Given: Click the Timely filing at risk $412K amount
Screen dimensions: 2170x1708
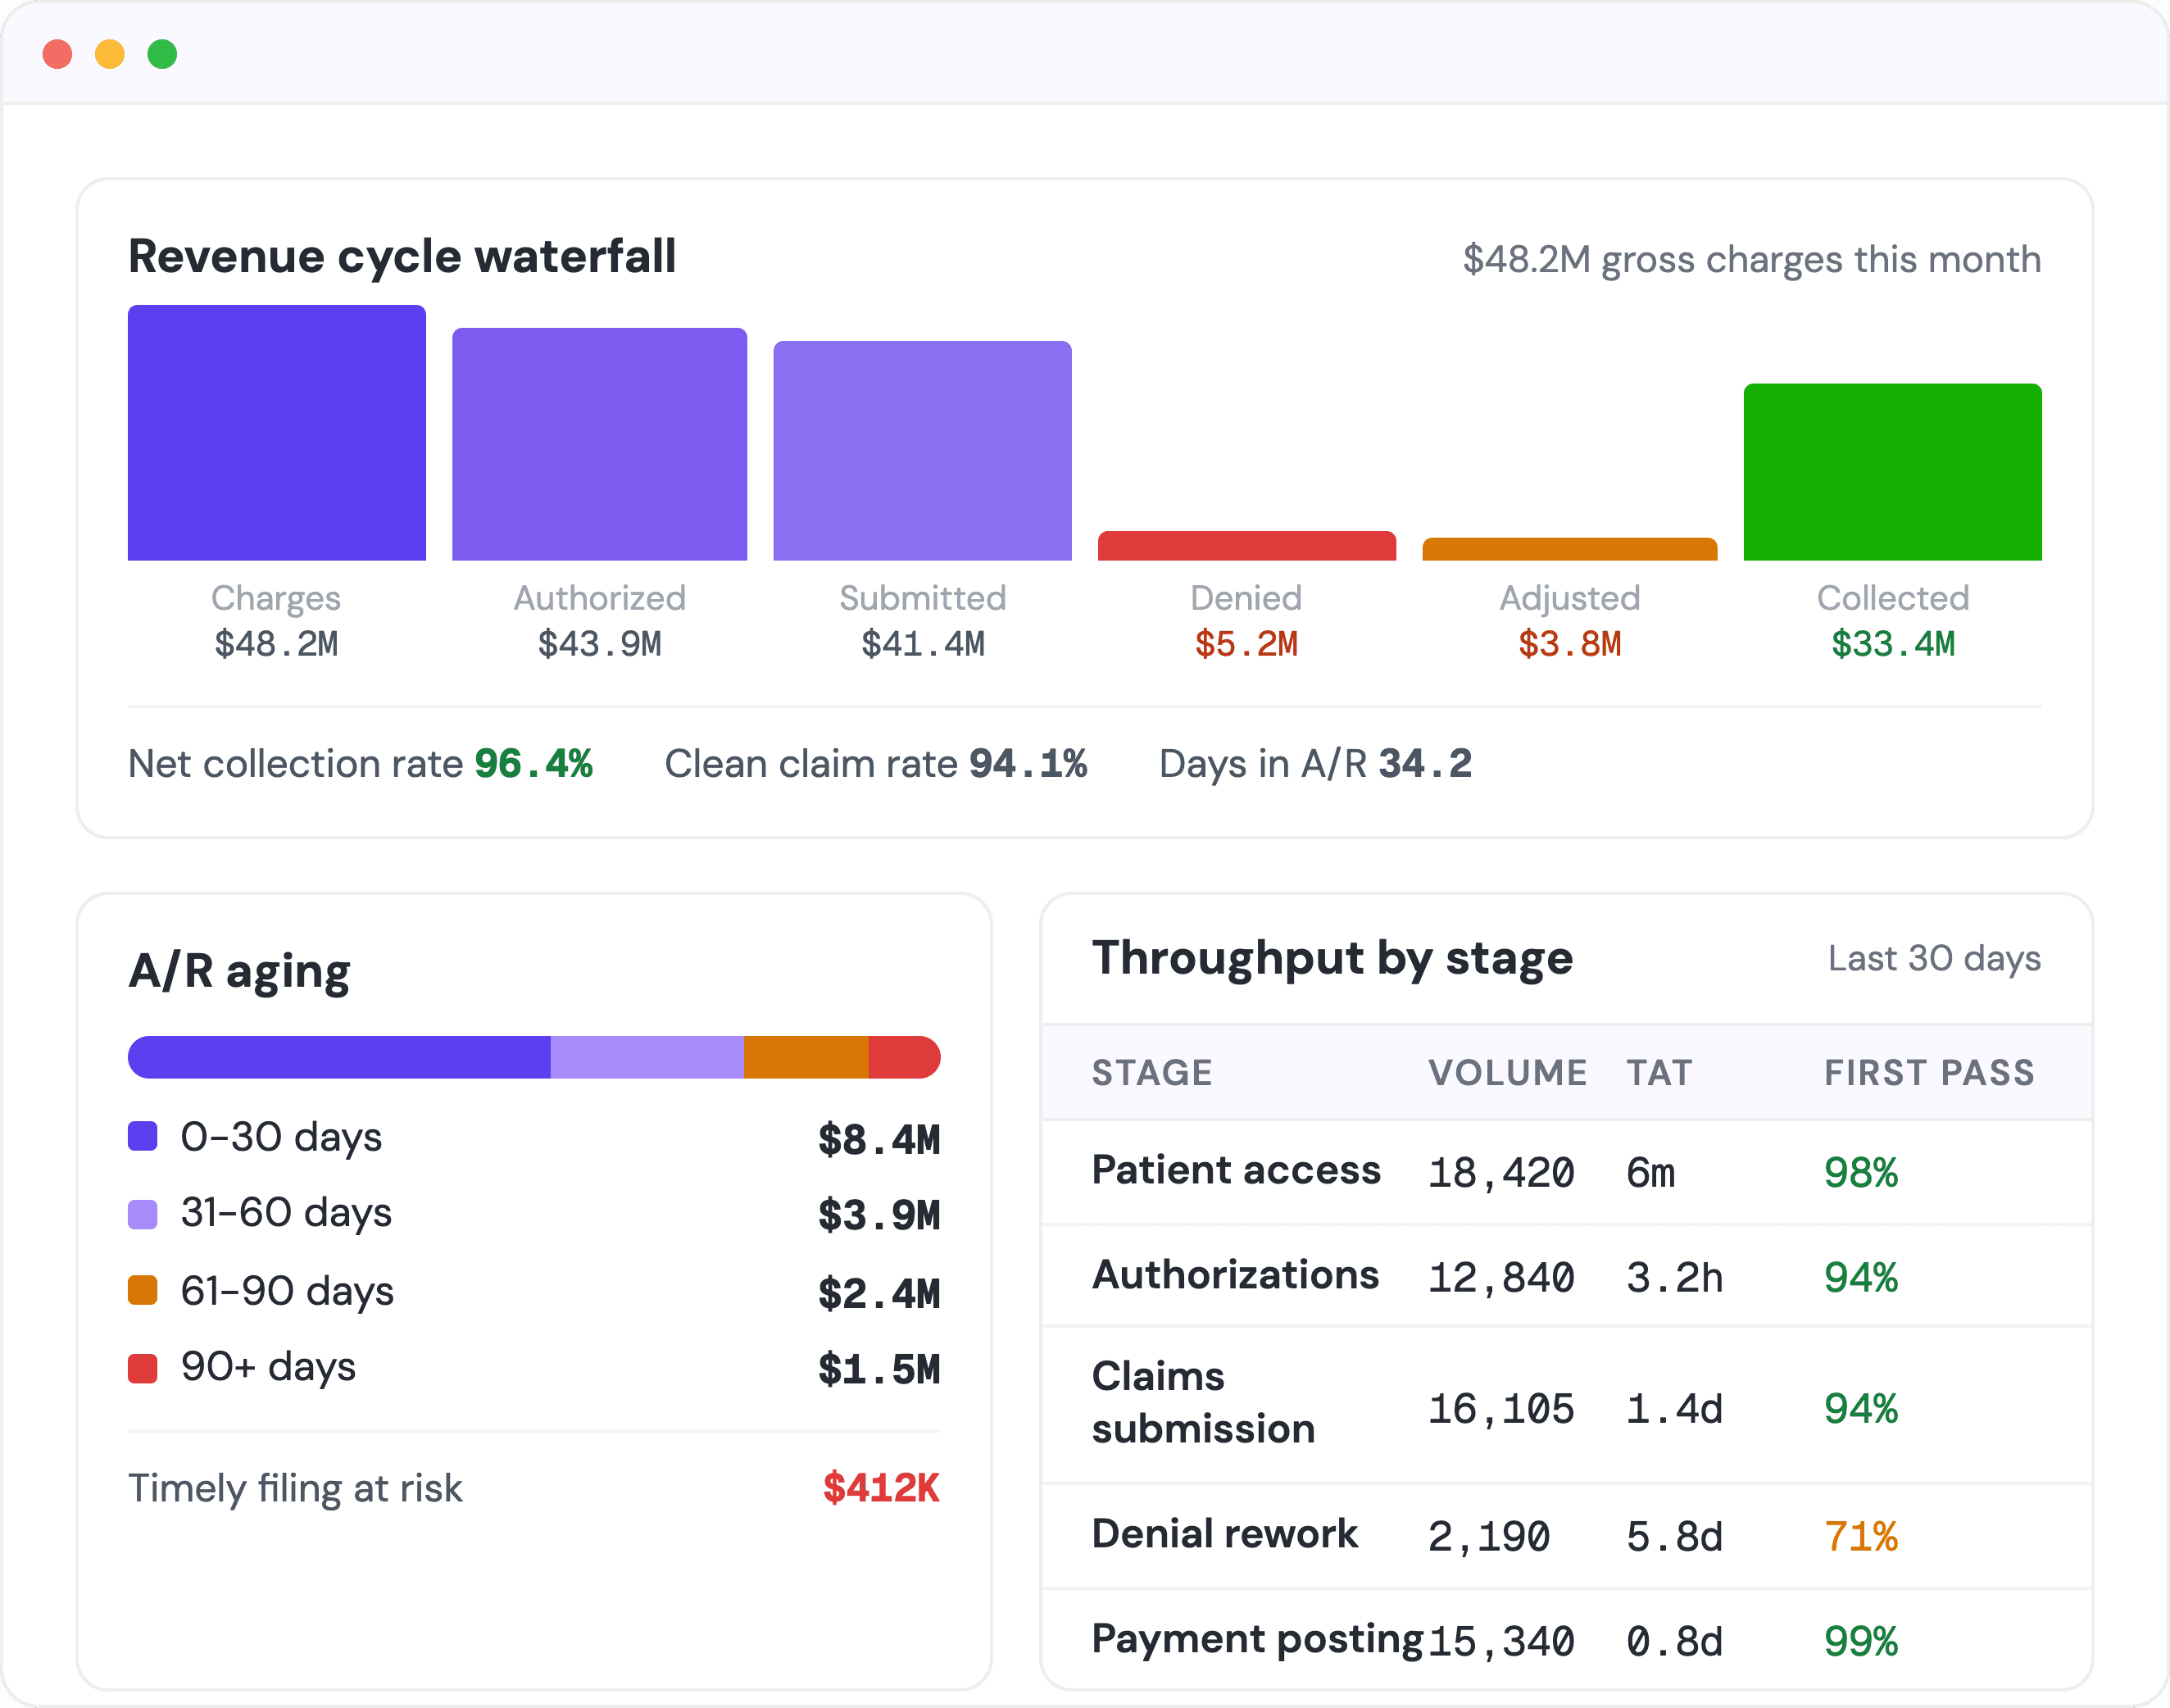Looking at the screenshot, I should click(881, 1488).
